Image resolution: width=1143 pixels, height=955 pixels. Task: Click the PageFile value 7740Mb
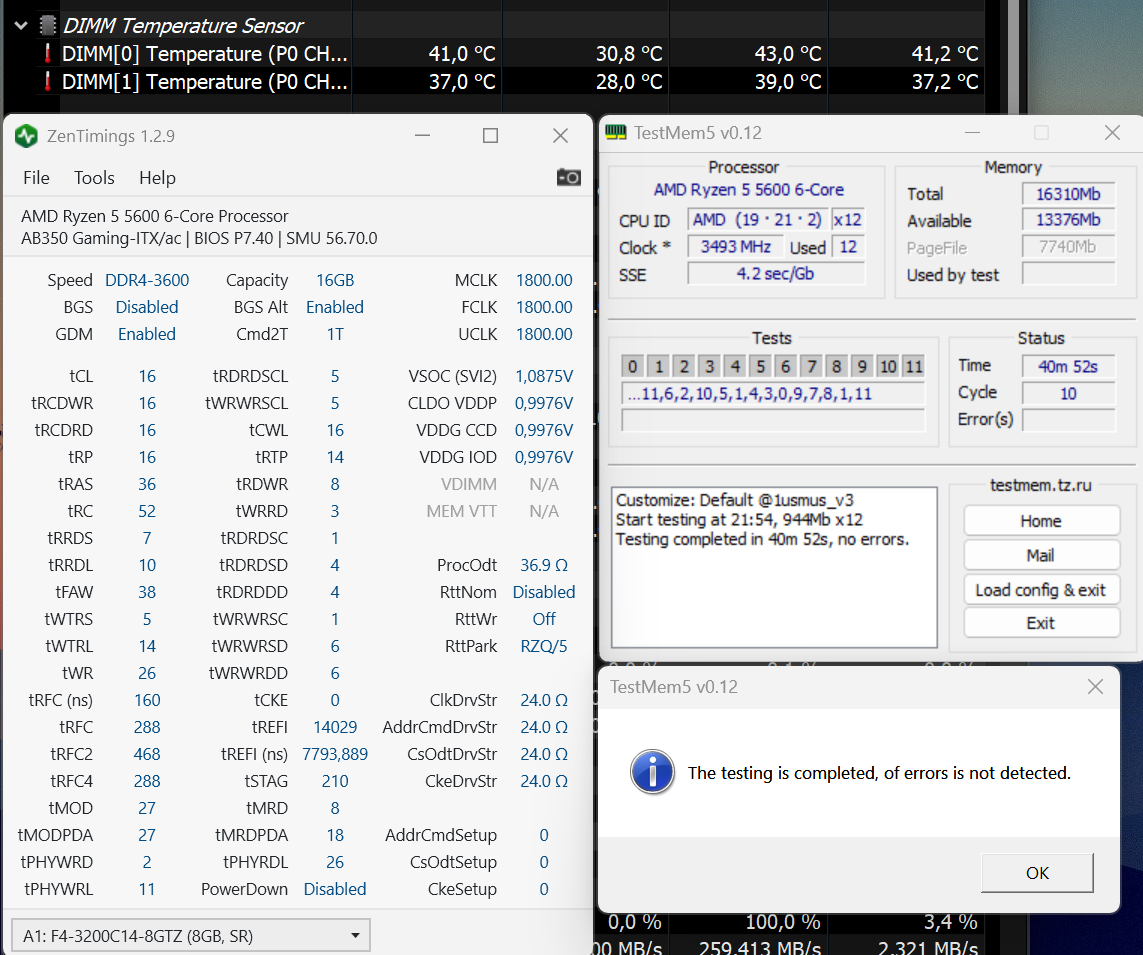(1069, 247)
